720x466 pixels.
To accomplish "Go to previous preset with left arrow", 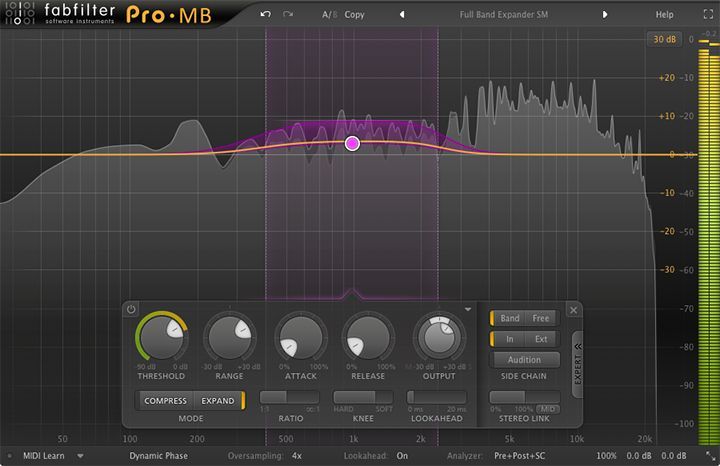I will tap(402, 15).
